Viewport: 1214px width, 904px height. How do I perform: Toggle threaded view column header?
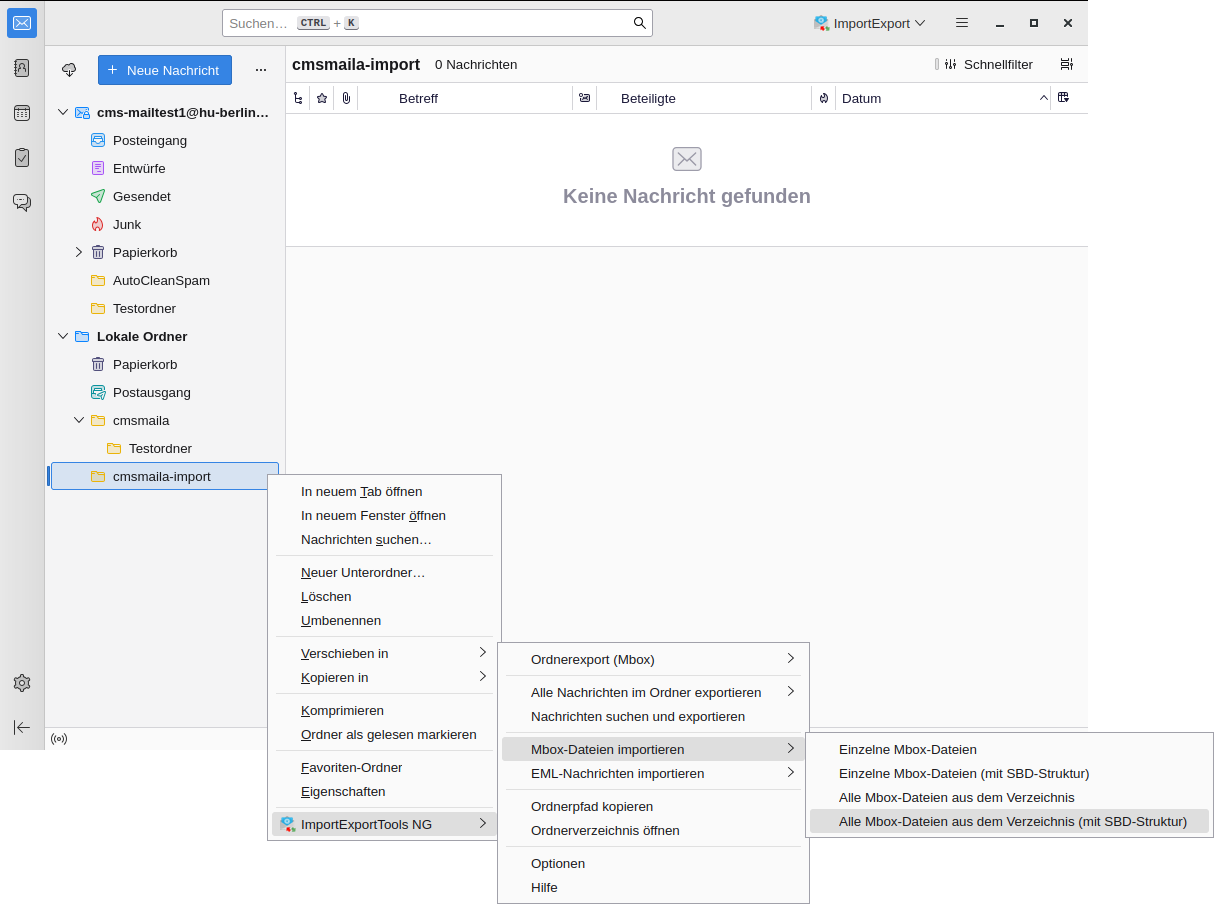pyautogui.click(x=298, y=98)
